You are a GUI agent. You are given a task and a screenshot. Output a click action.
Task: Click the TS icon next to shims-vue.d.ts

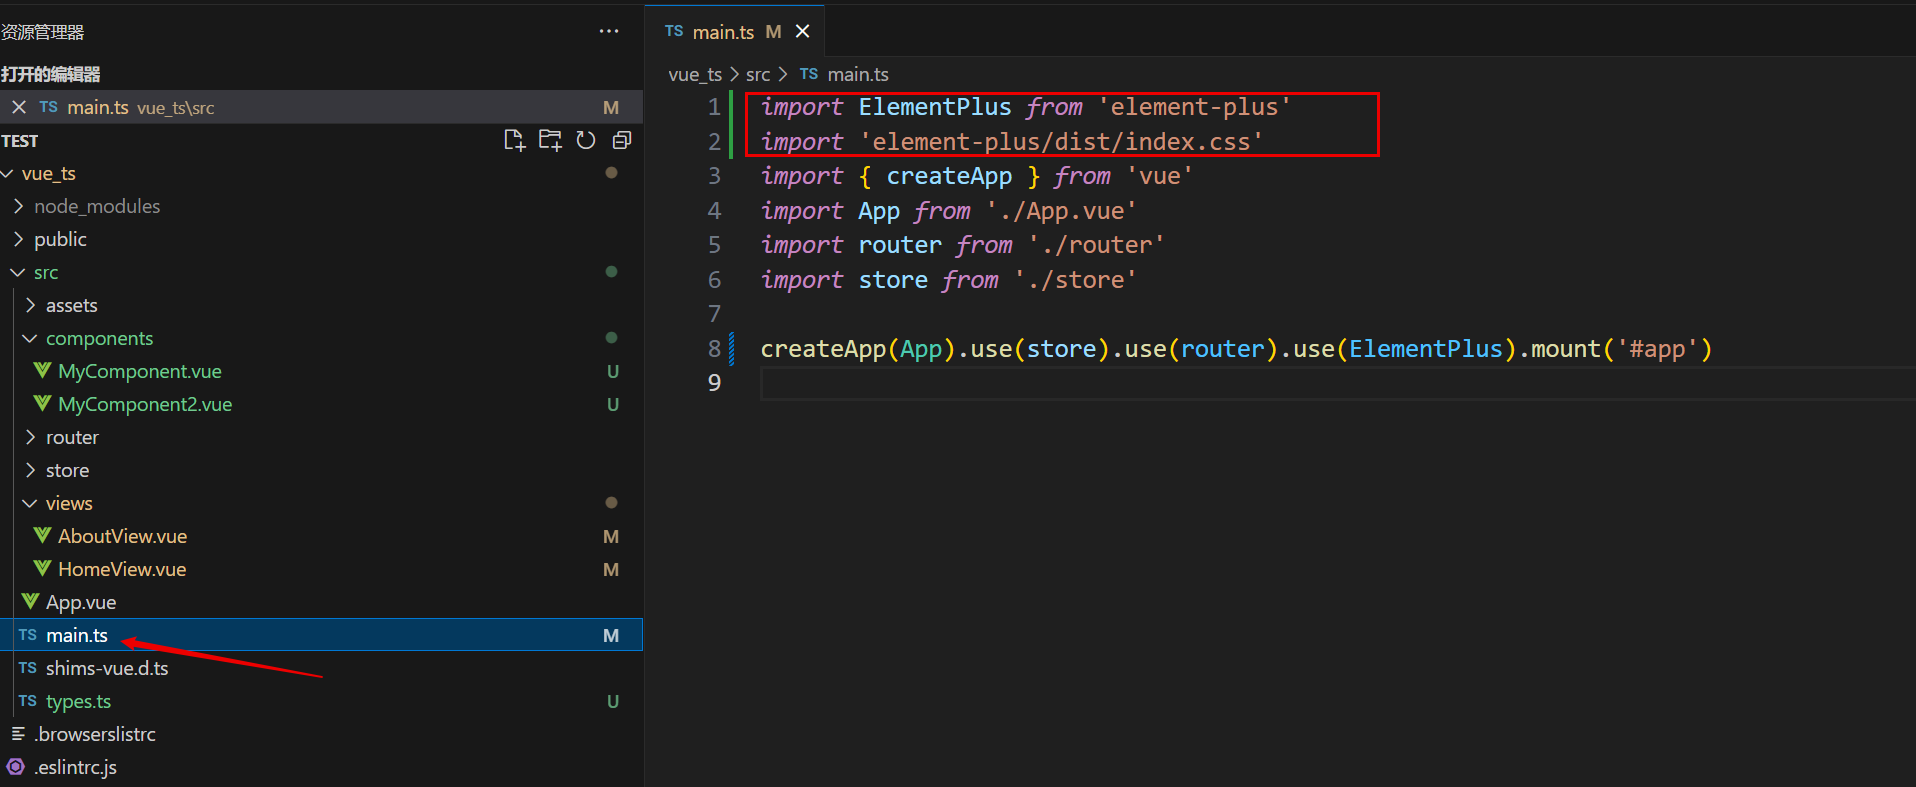pyautogui.click(x=28, y=668)
